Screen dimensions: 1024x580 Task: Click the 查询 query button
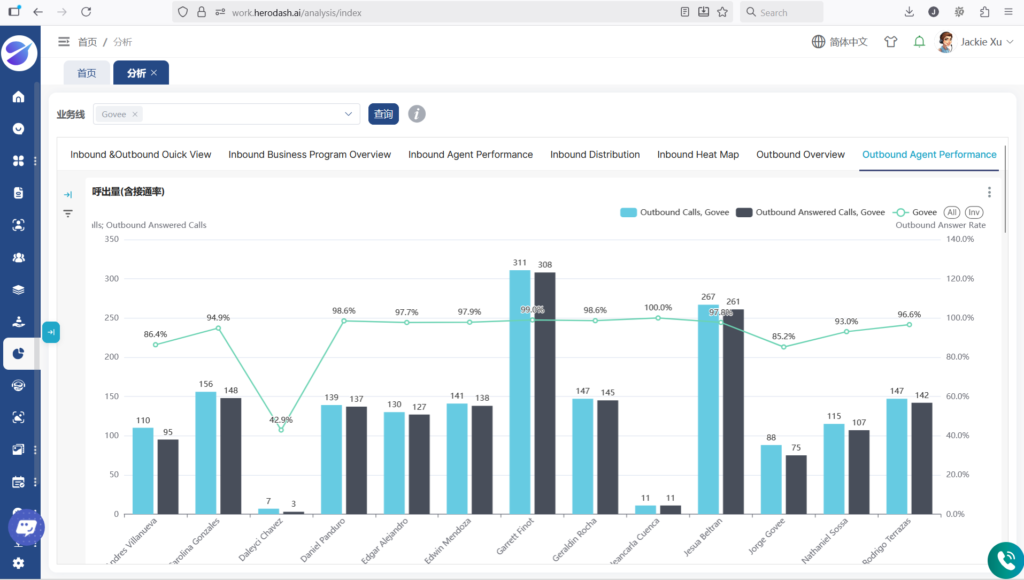(x=383, y=114)
